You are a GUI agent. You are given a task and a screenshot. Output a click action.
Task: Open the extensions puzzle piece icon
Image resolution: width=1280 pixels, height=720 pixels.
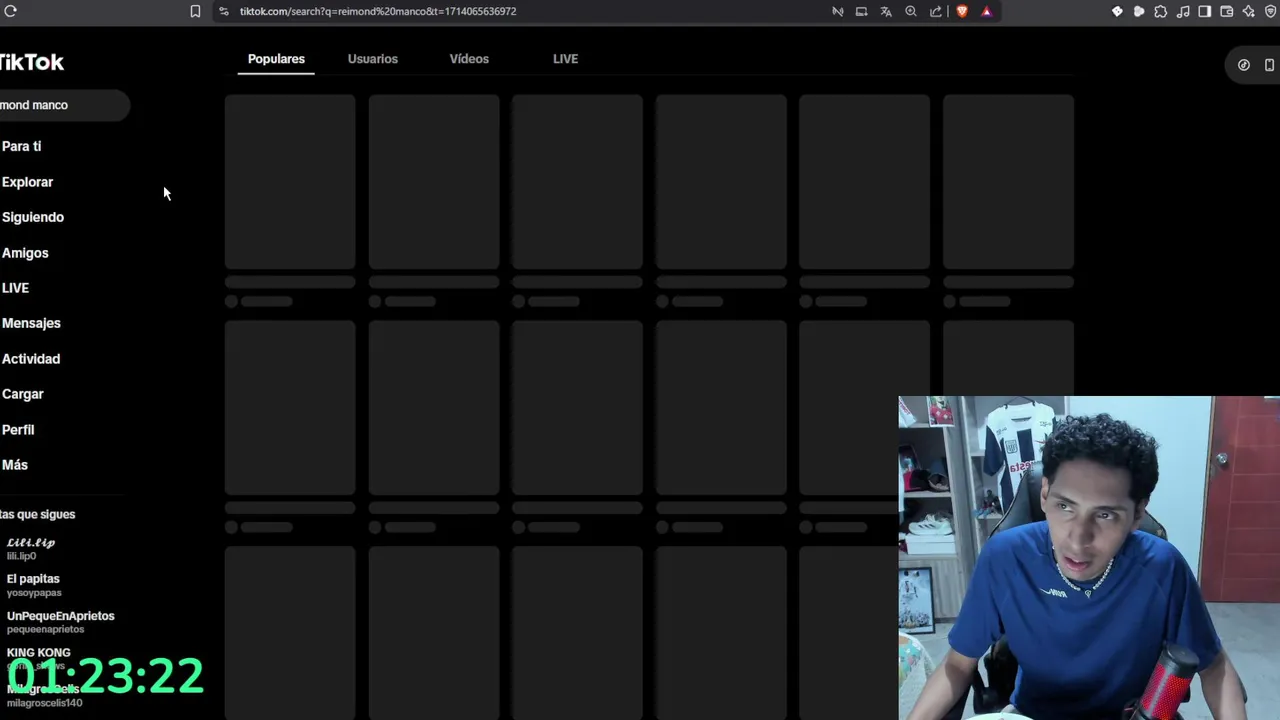click(x=1161, y=11)
